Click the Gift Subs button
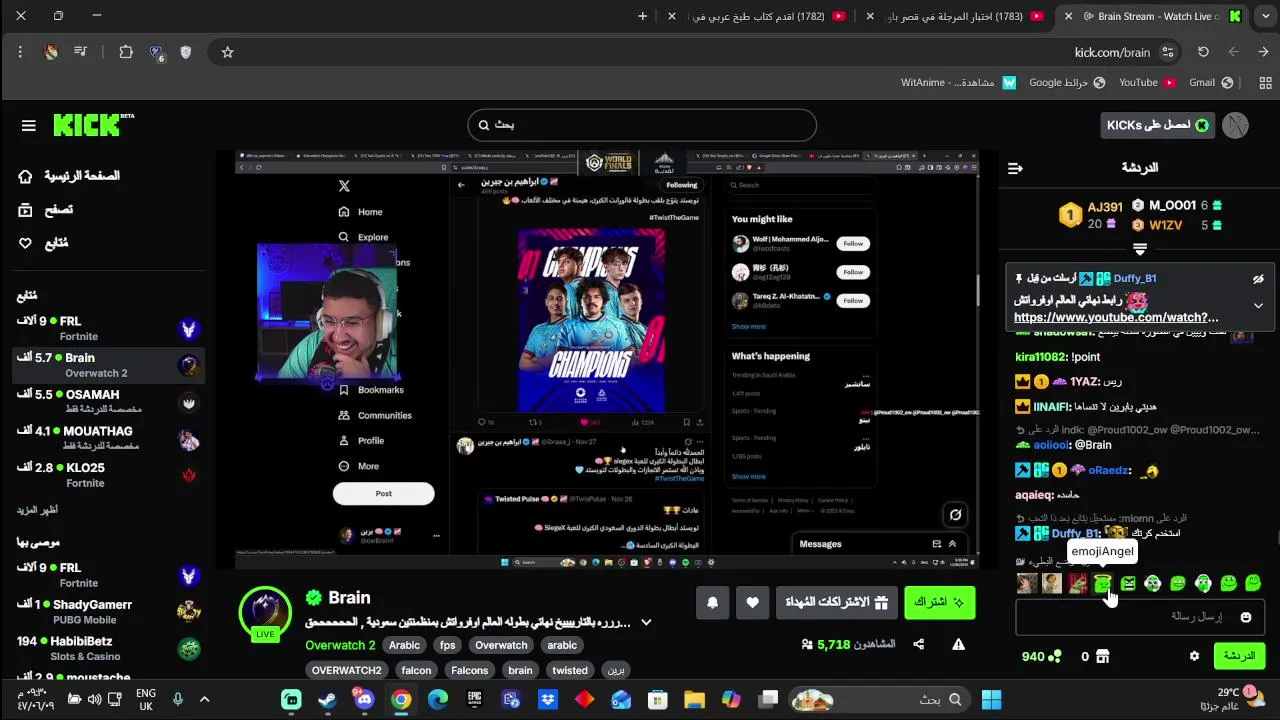Viewport: 1280px width, 720px height. pyautogui.click(x=836, y=602)
